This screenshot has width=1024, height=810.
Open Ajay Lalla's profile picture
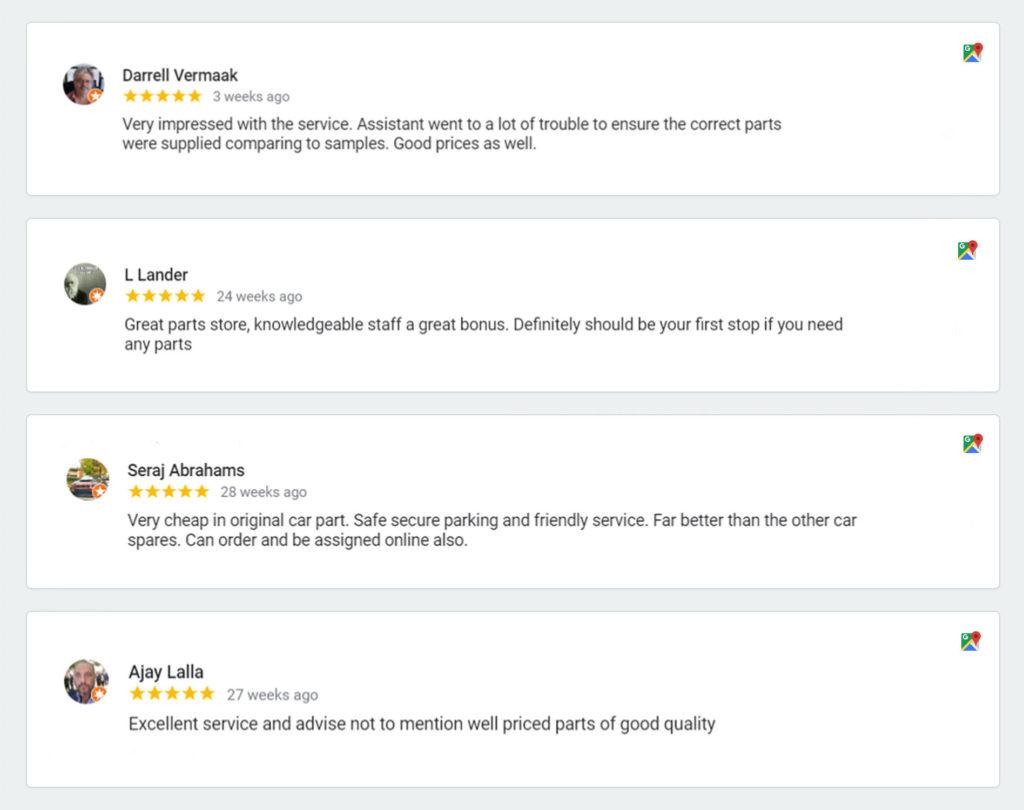pyautogui.click(x=86, y=681)
